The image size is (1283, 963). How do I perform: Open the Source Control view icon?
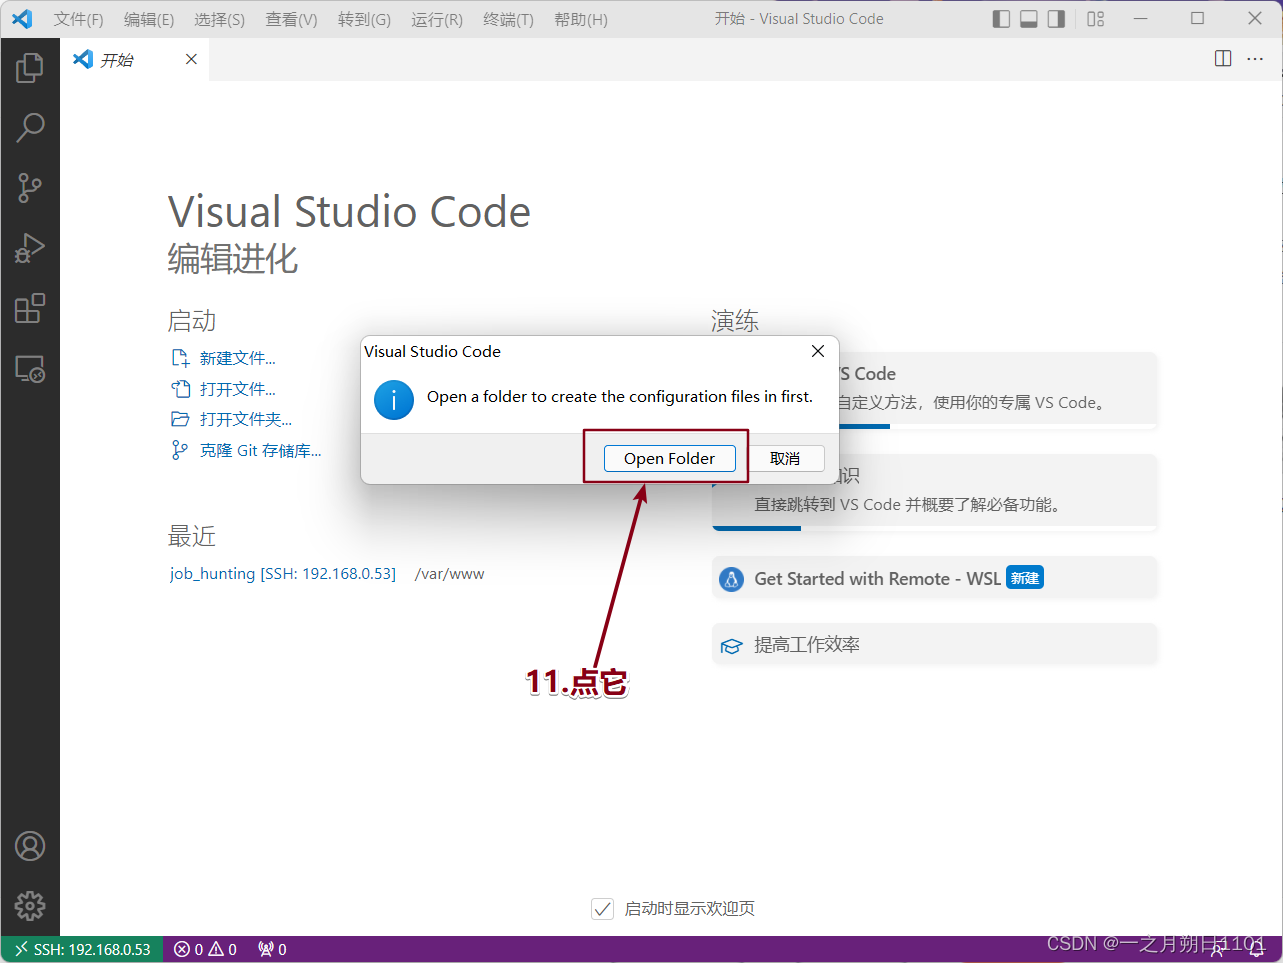pyautogui.click(x=30, y=188)
